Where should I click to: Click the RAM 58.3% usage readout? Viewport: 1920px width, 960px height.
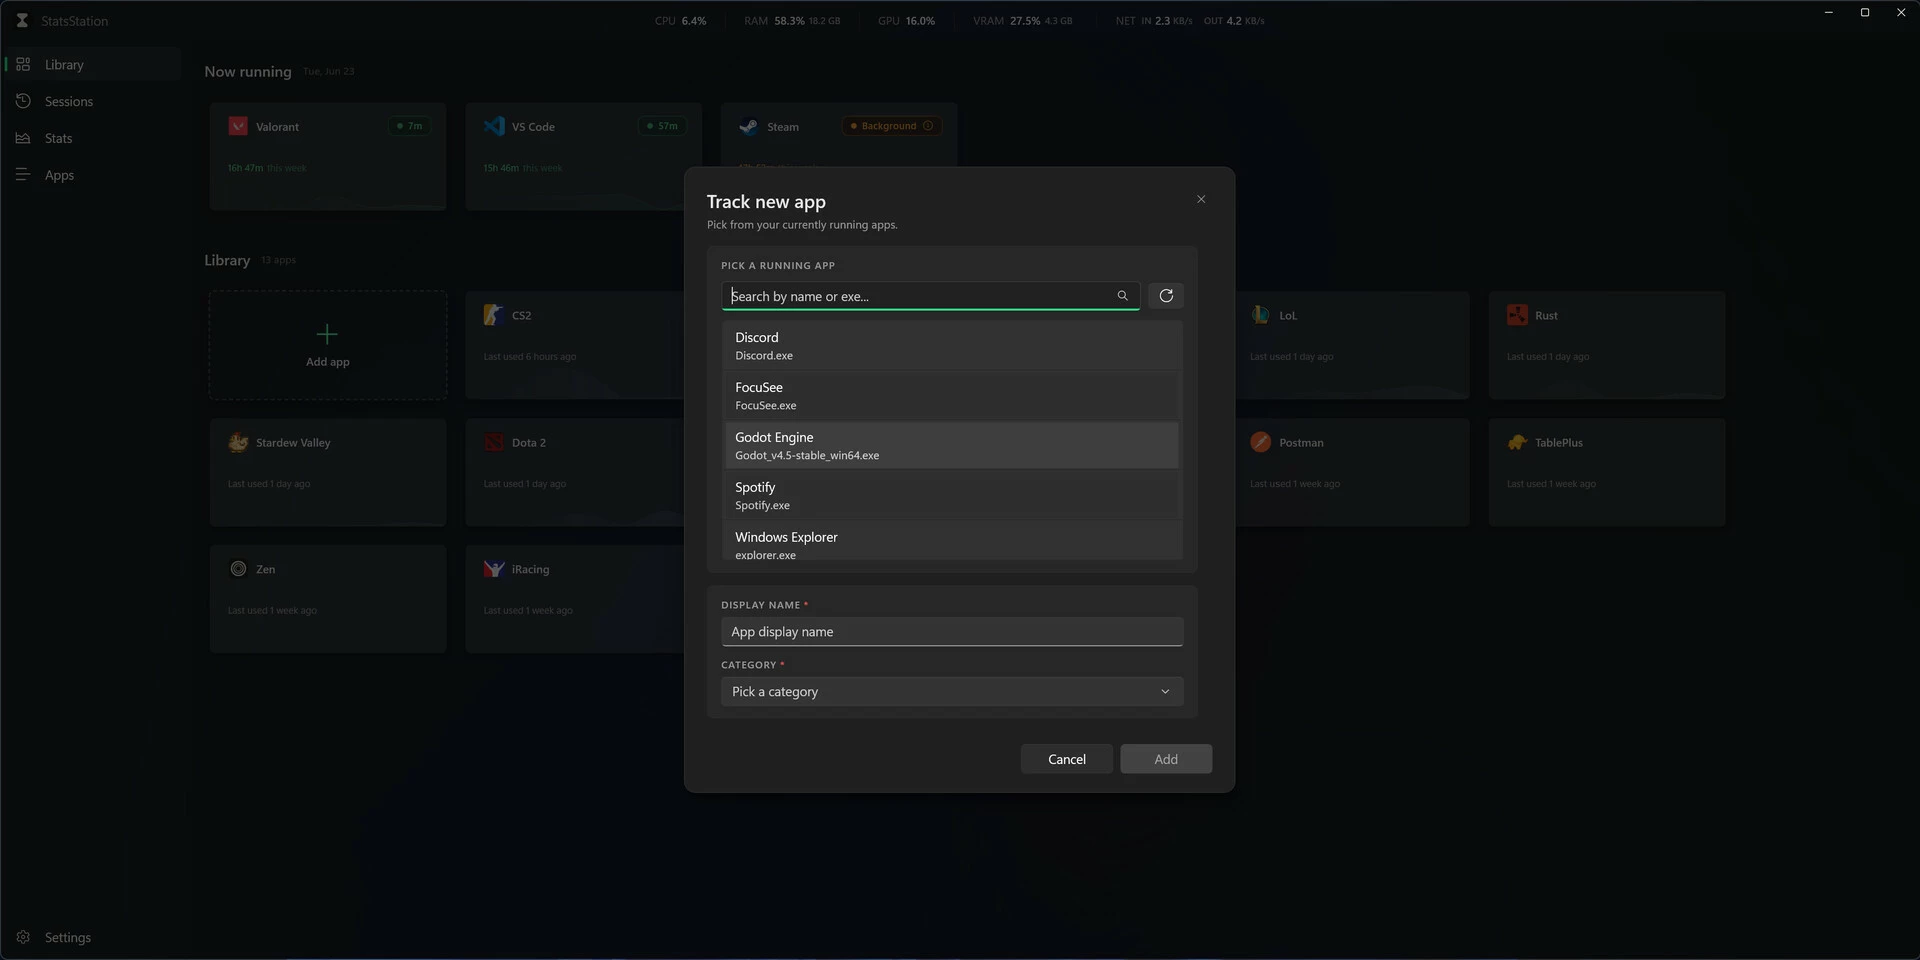coord(792,20)
